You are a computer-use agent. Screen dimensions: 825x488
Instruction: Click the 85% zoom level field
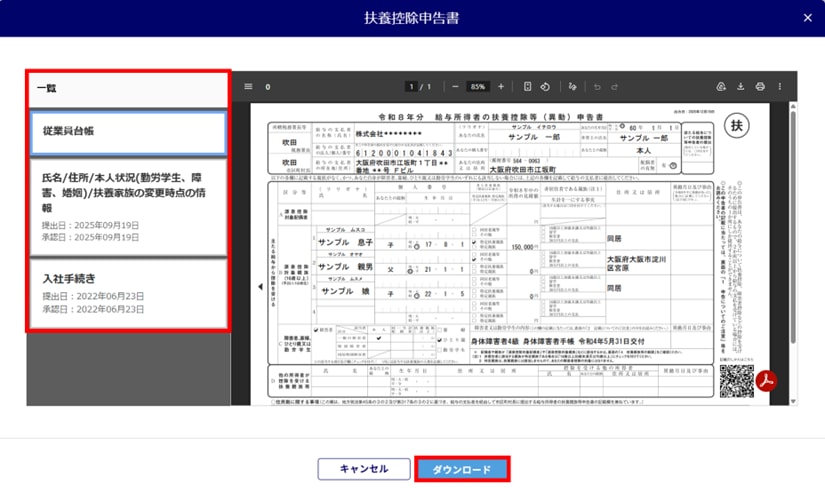click(478, 87)
